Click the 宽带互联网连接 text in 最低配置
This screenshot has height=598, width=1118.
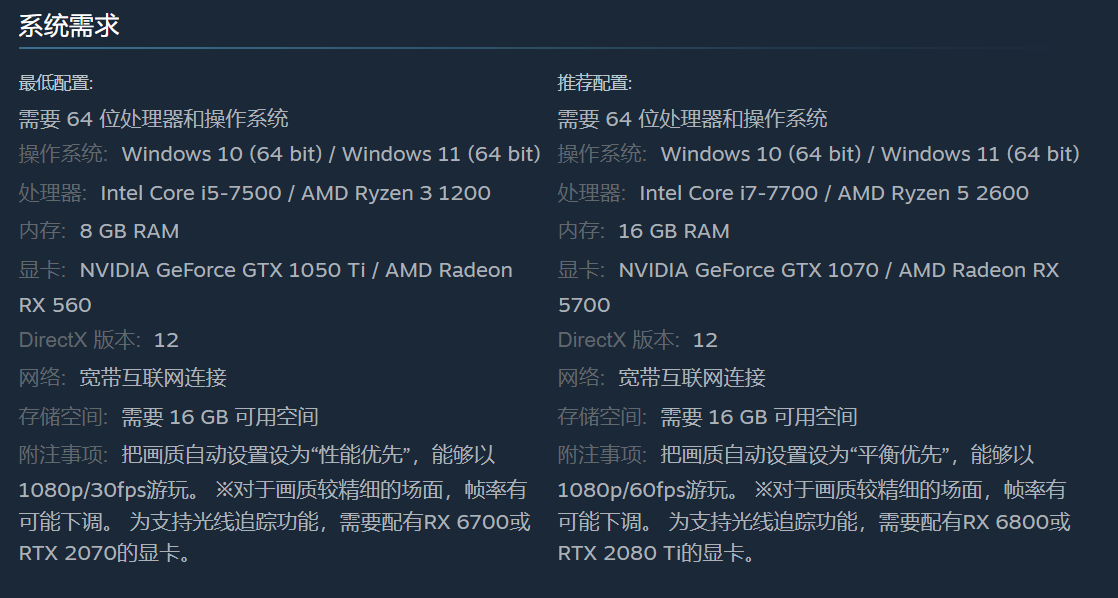(x=153, y=378)
